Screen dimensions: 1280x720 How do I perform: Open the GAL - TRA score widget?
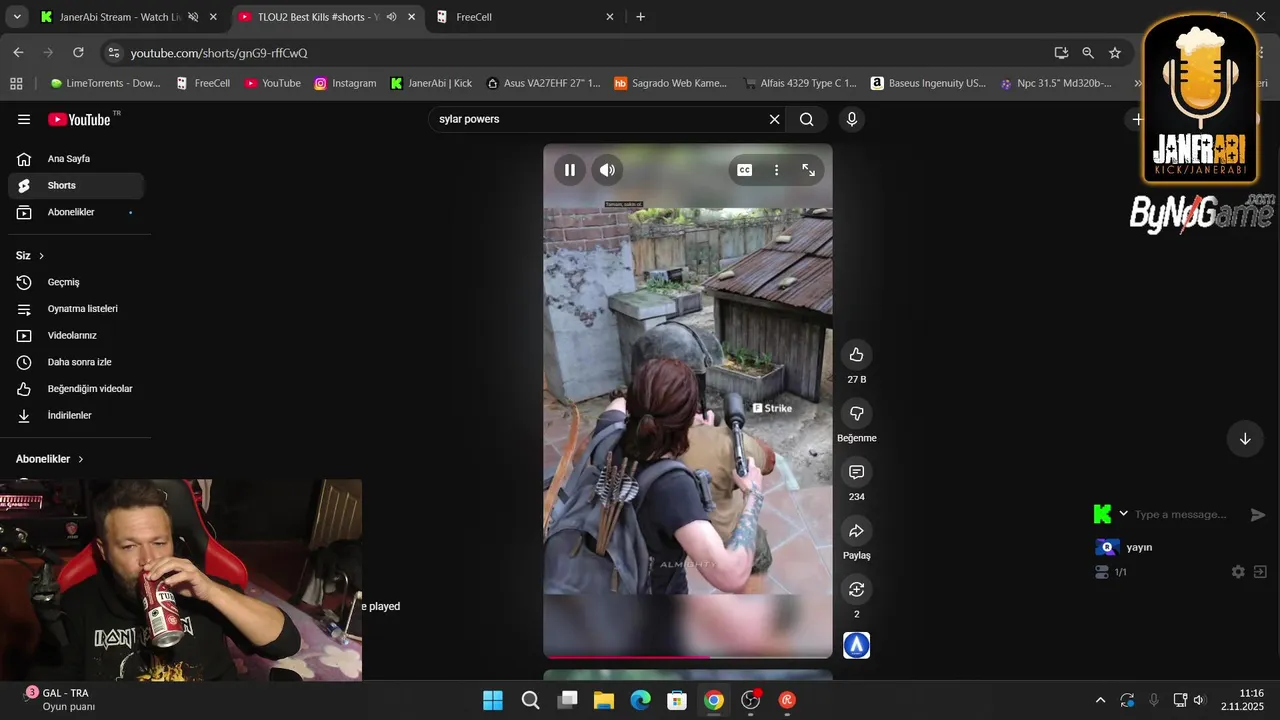(x=62, y=700)
